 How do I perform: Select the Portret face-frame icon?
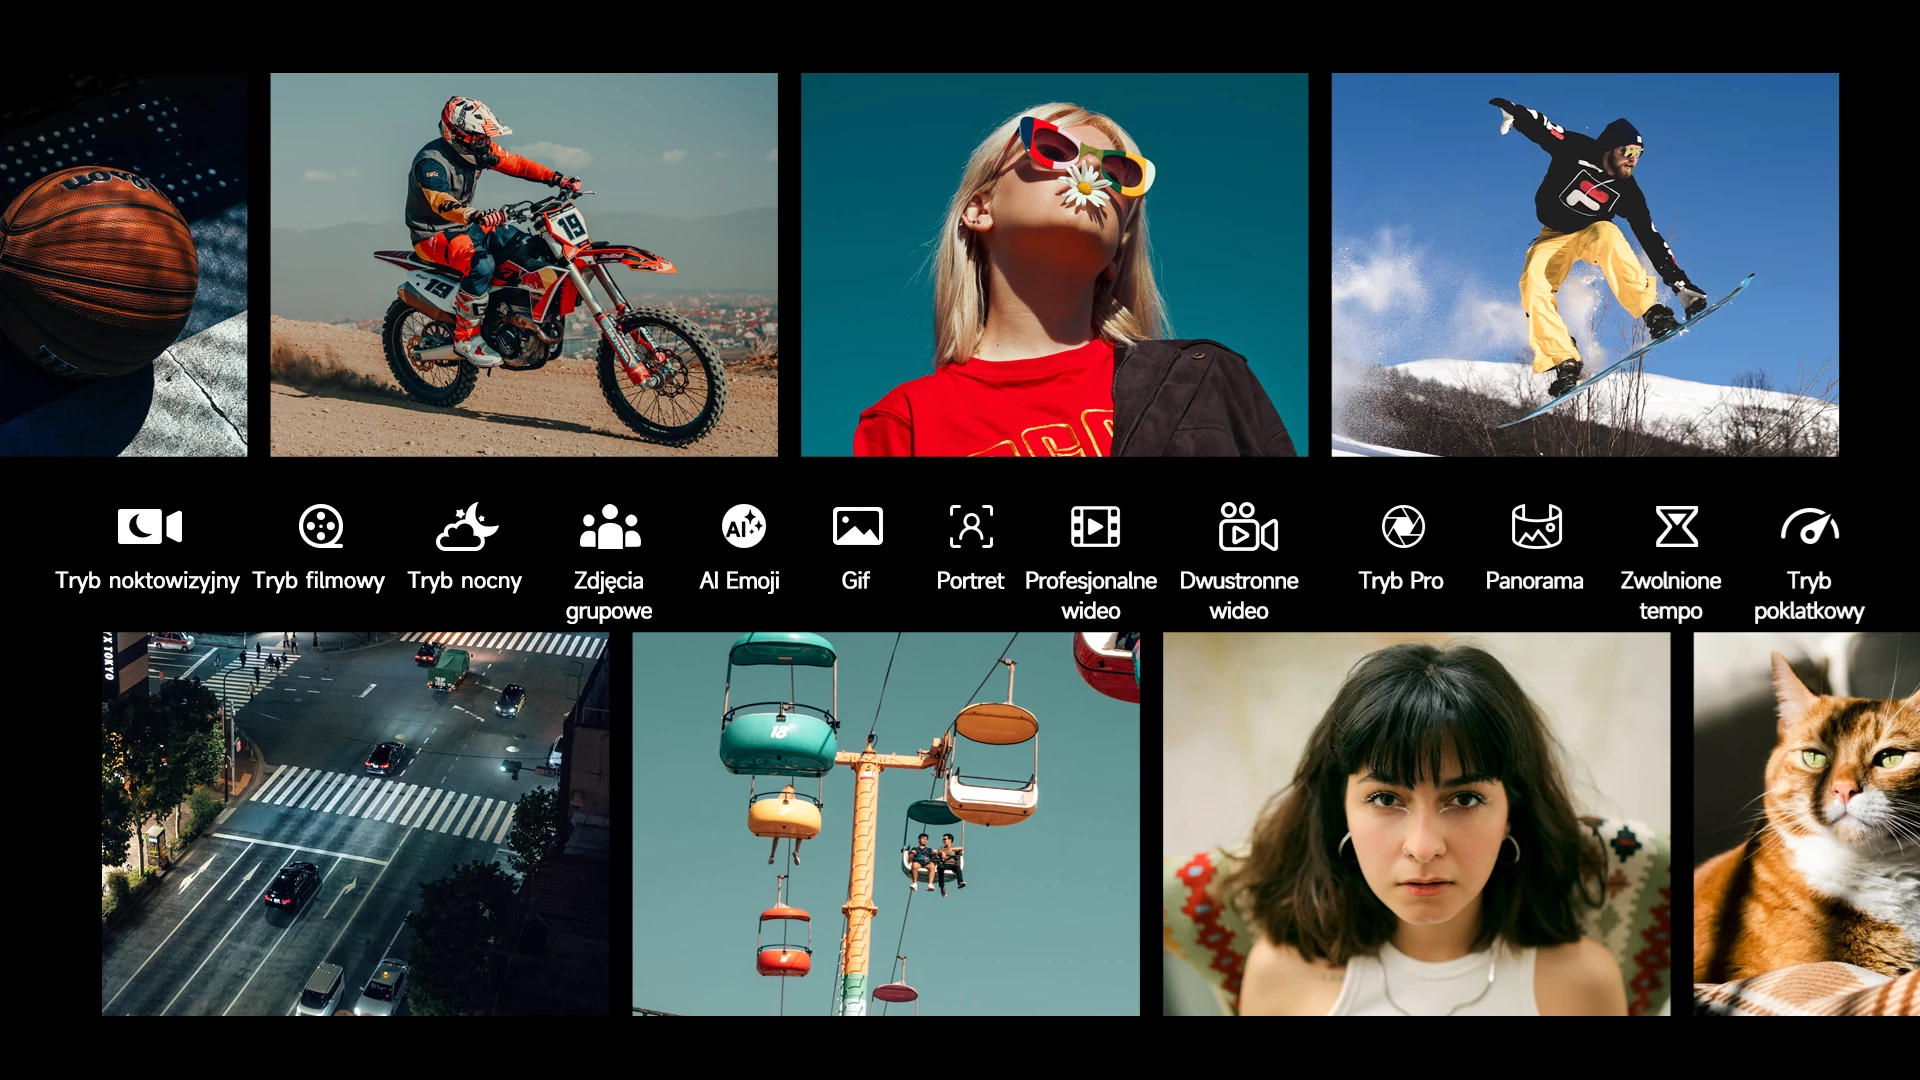tap(971, 527)
